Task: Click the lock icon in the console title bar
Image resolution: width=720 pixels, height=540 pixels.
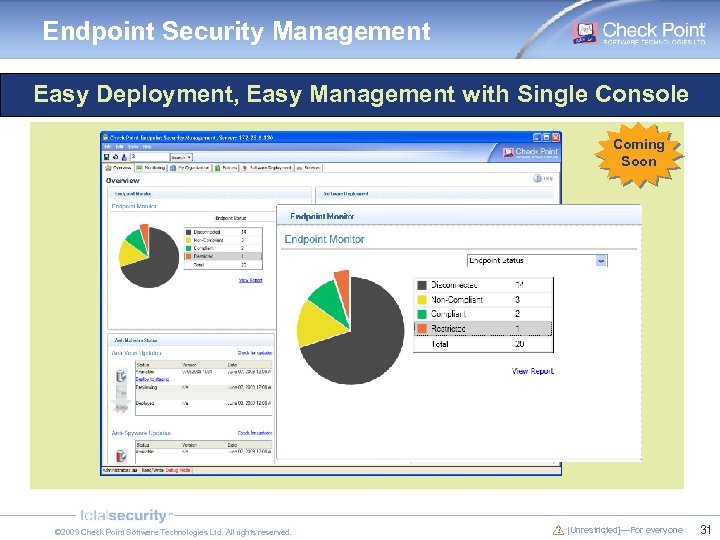Action: pyautogui.click(x=105, y=137)
